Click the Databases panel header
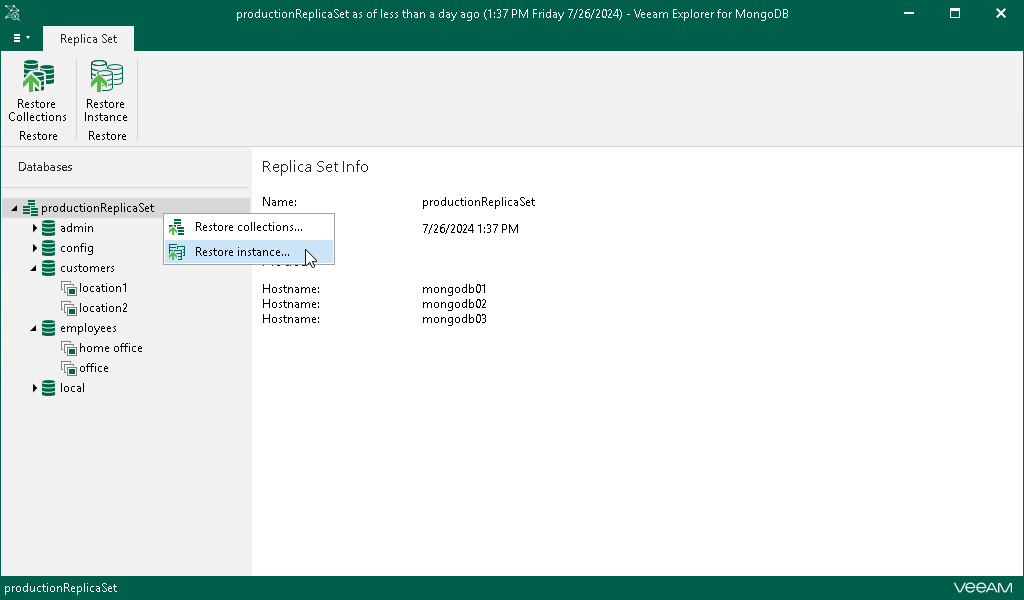 point(45,166)
